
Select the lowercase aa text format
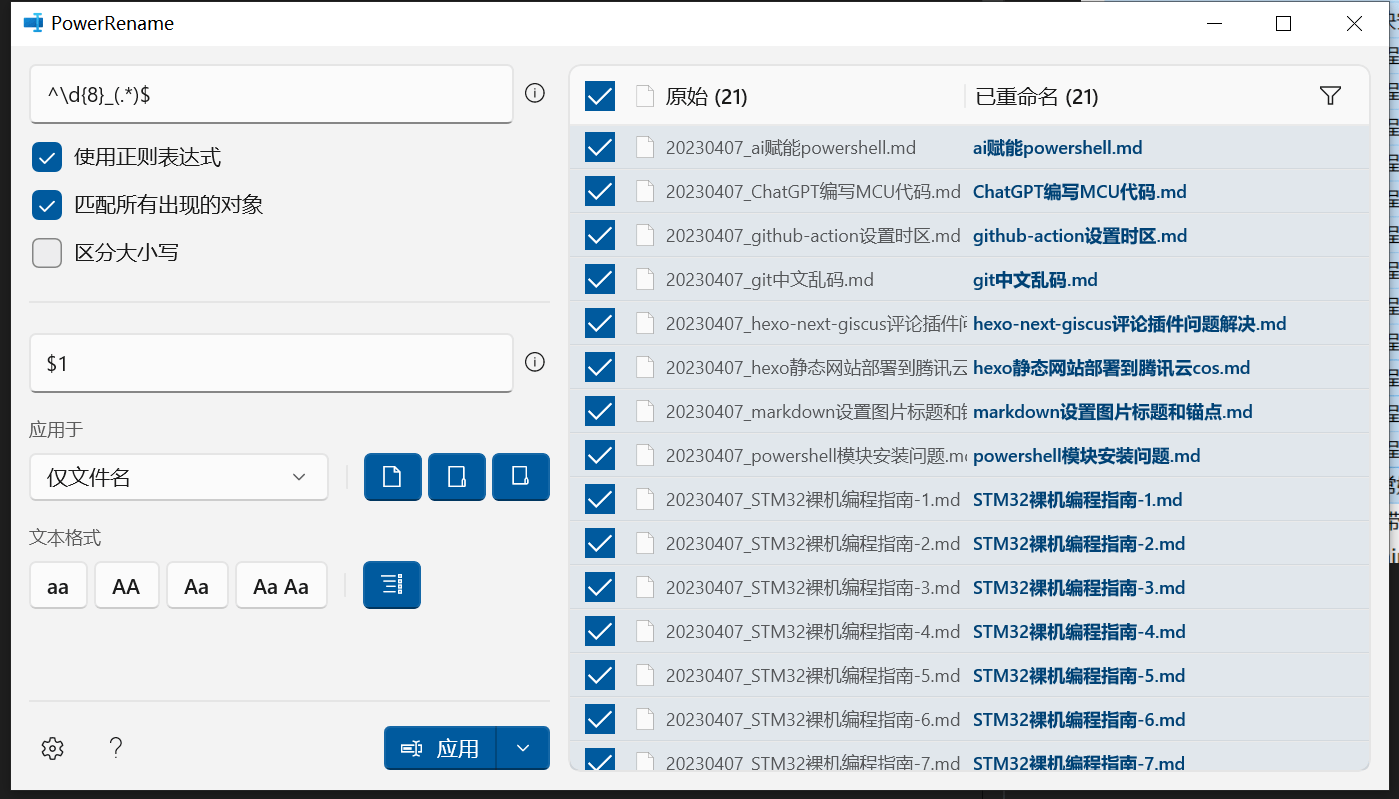point(57,585)
